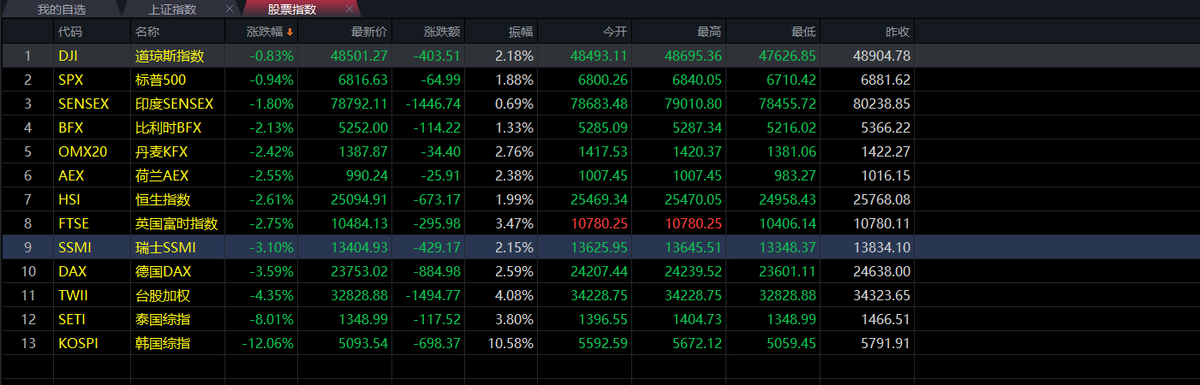Click the previous close 1016.15
Screen dimensions: 1200x385
coord(886,175)
